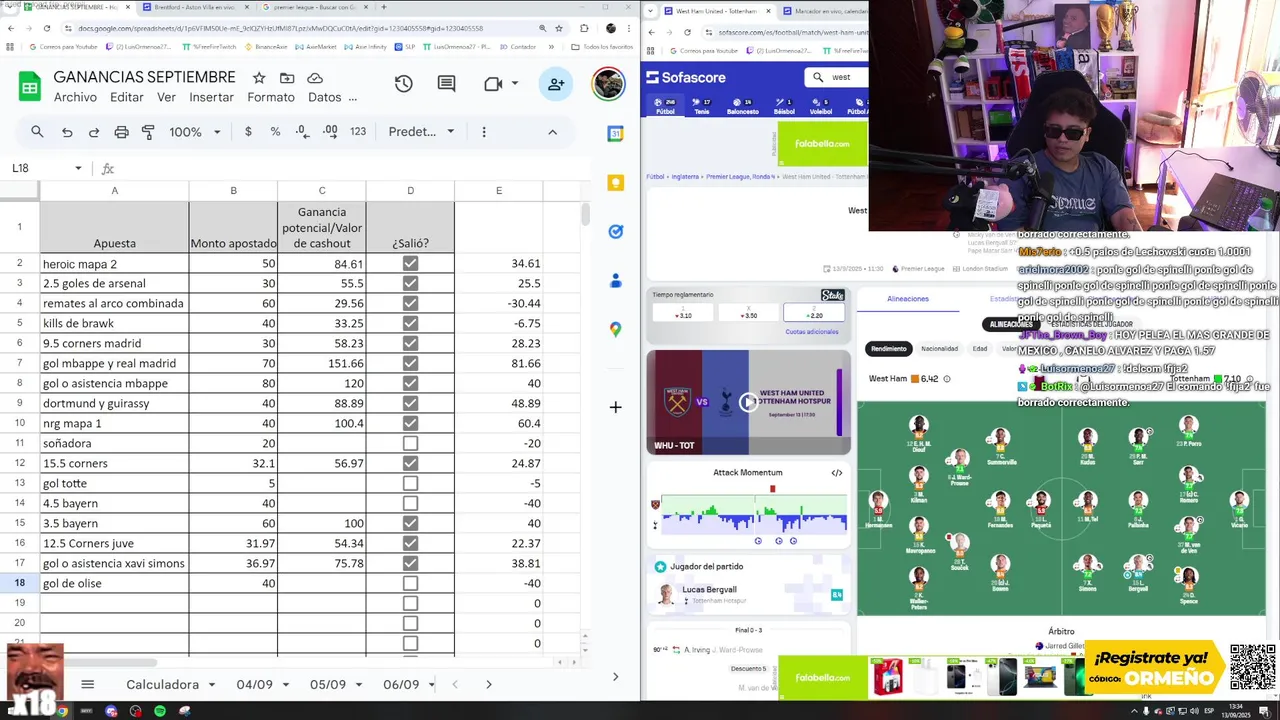Expand the Name box L18 dropdown
This screenshot has width=1280, height=720.
click(x=78, y=168)
